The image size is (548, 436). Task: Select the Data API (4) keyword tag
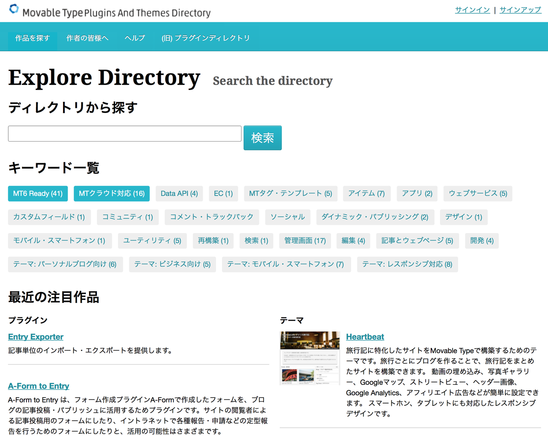coord(179,194)
